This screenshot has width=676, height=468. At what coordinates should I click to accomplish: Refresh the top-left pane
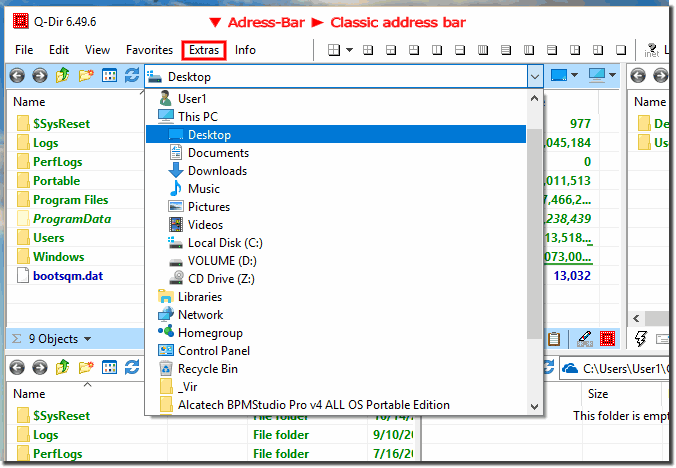pyautogui.click(x=132, y=76)
